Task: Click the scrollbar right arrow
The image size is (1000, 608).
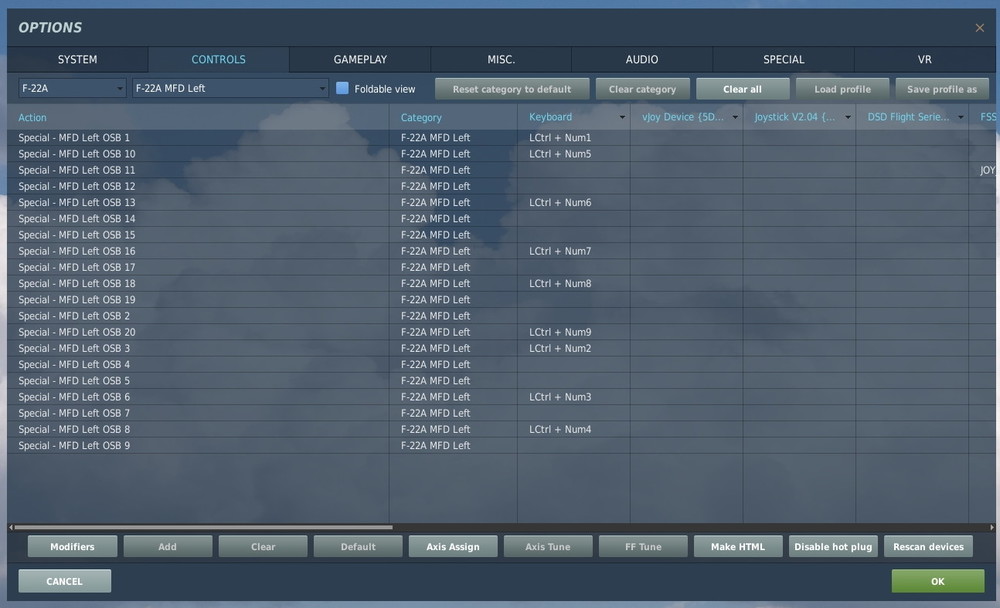Action: (992, 528)
